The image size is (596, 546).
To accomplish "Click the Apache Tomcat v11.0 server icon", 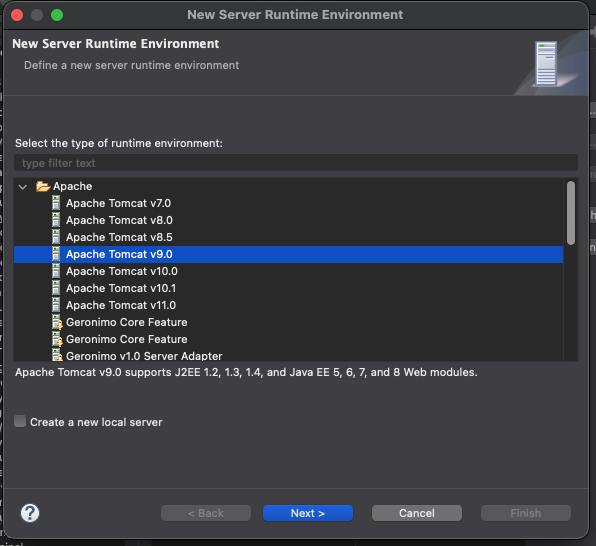I will [x=56, y=305].
